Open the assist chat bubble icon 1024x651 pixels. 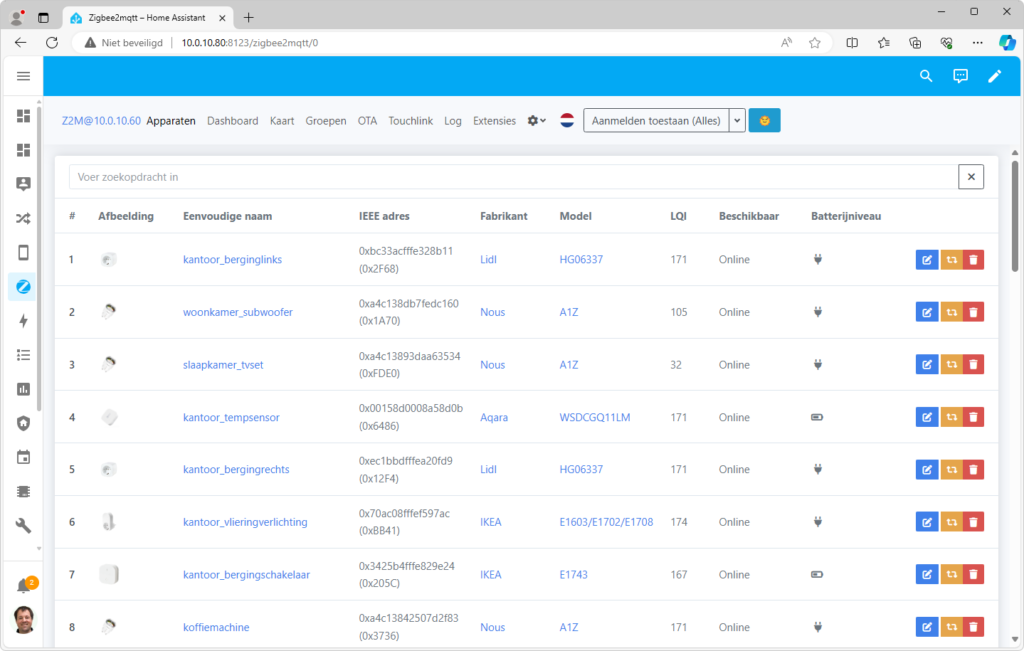point(960,76)
